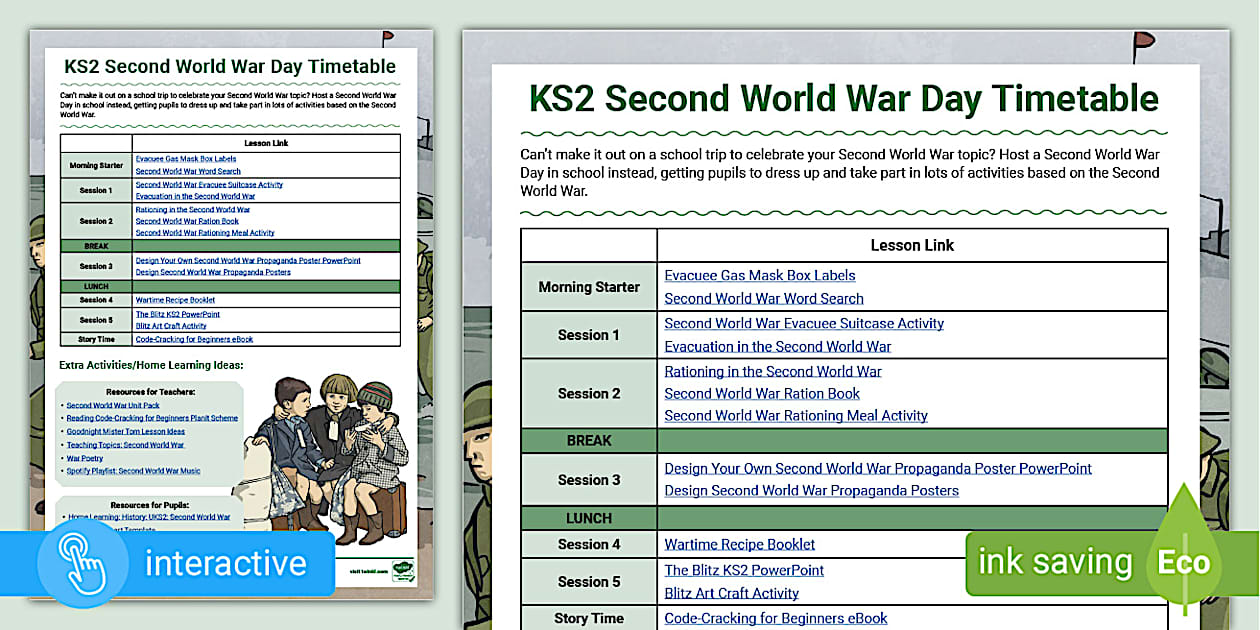
Task: Click the interactive badge label
Action: pyautogui.click(x=225, y=563)
